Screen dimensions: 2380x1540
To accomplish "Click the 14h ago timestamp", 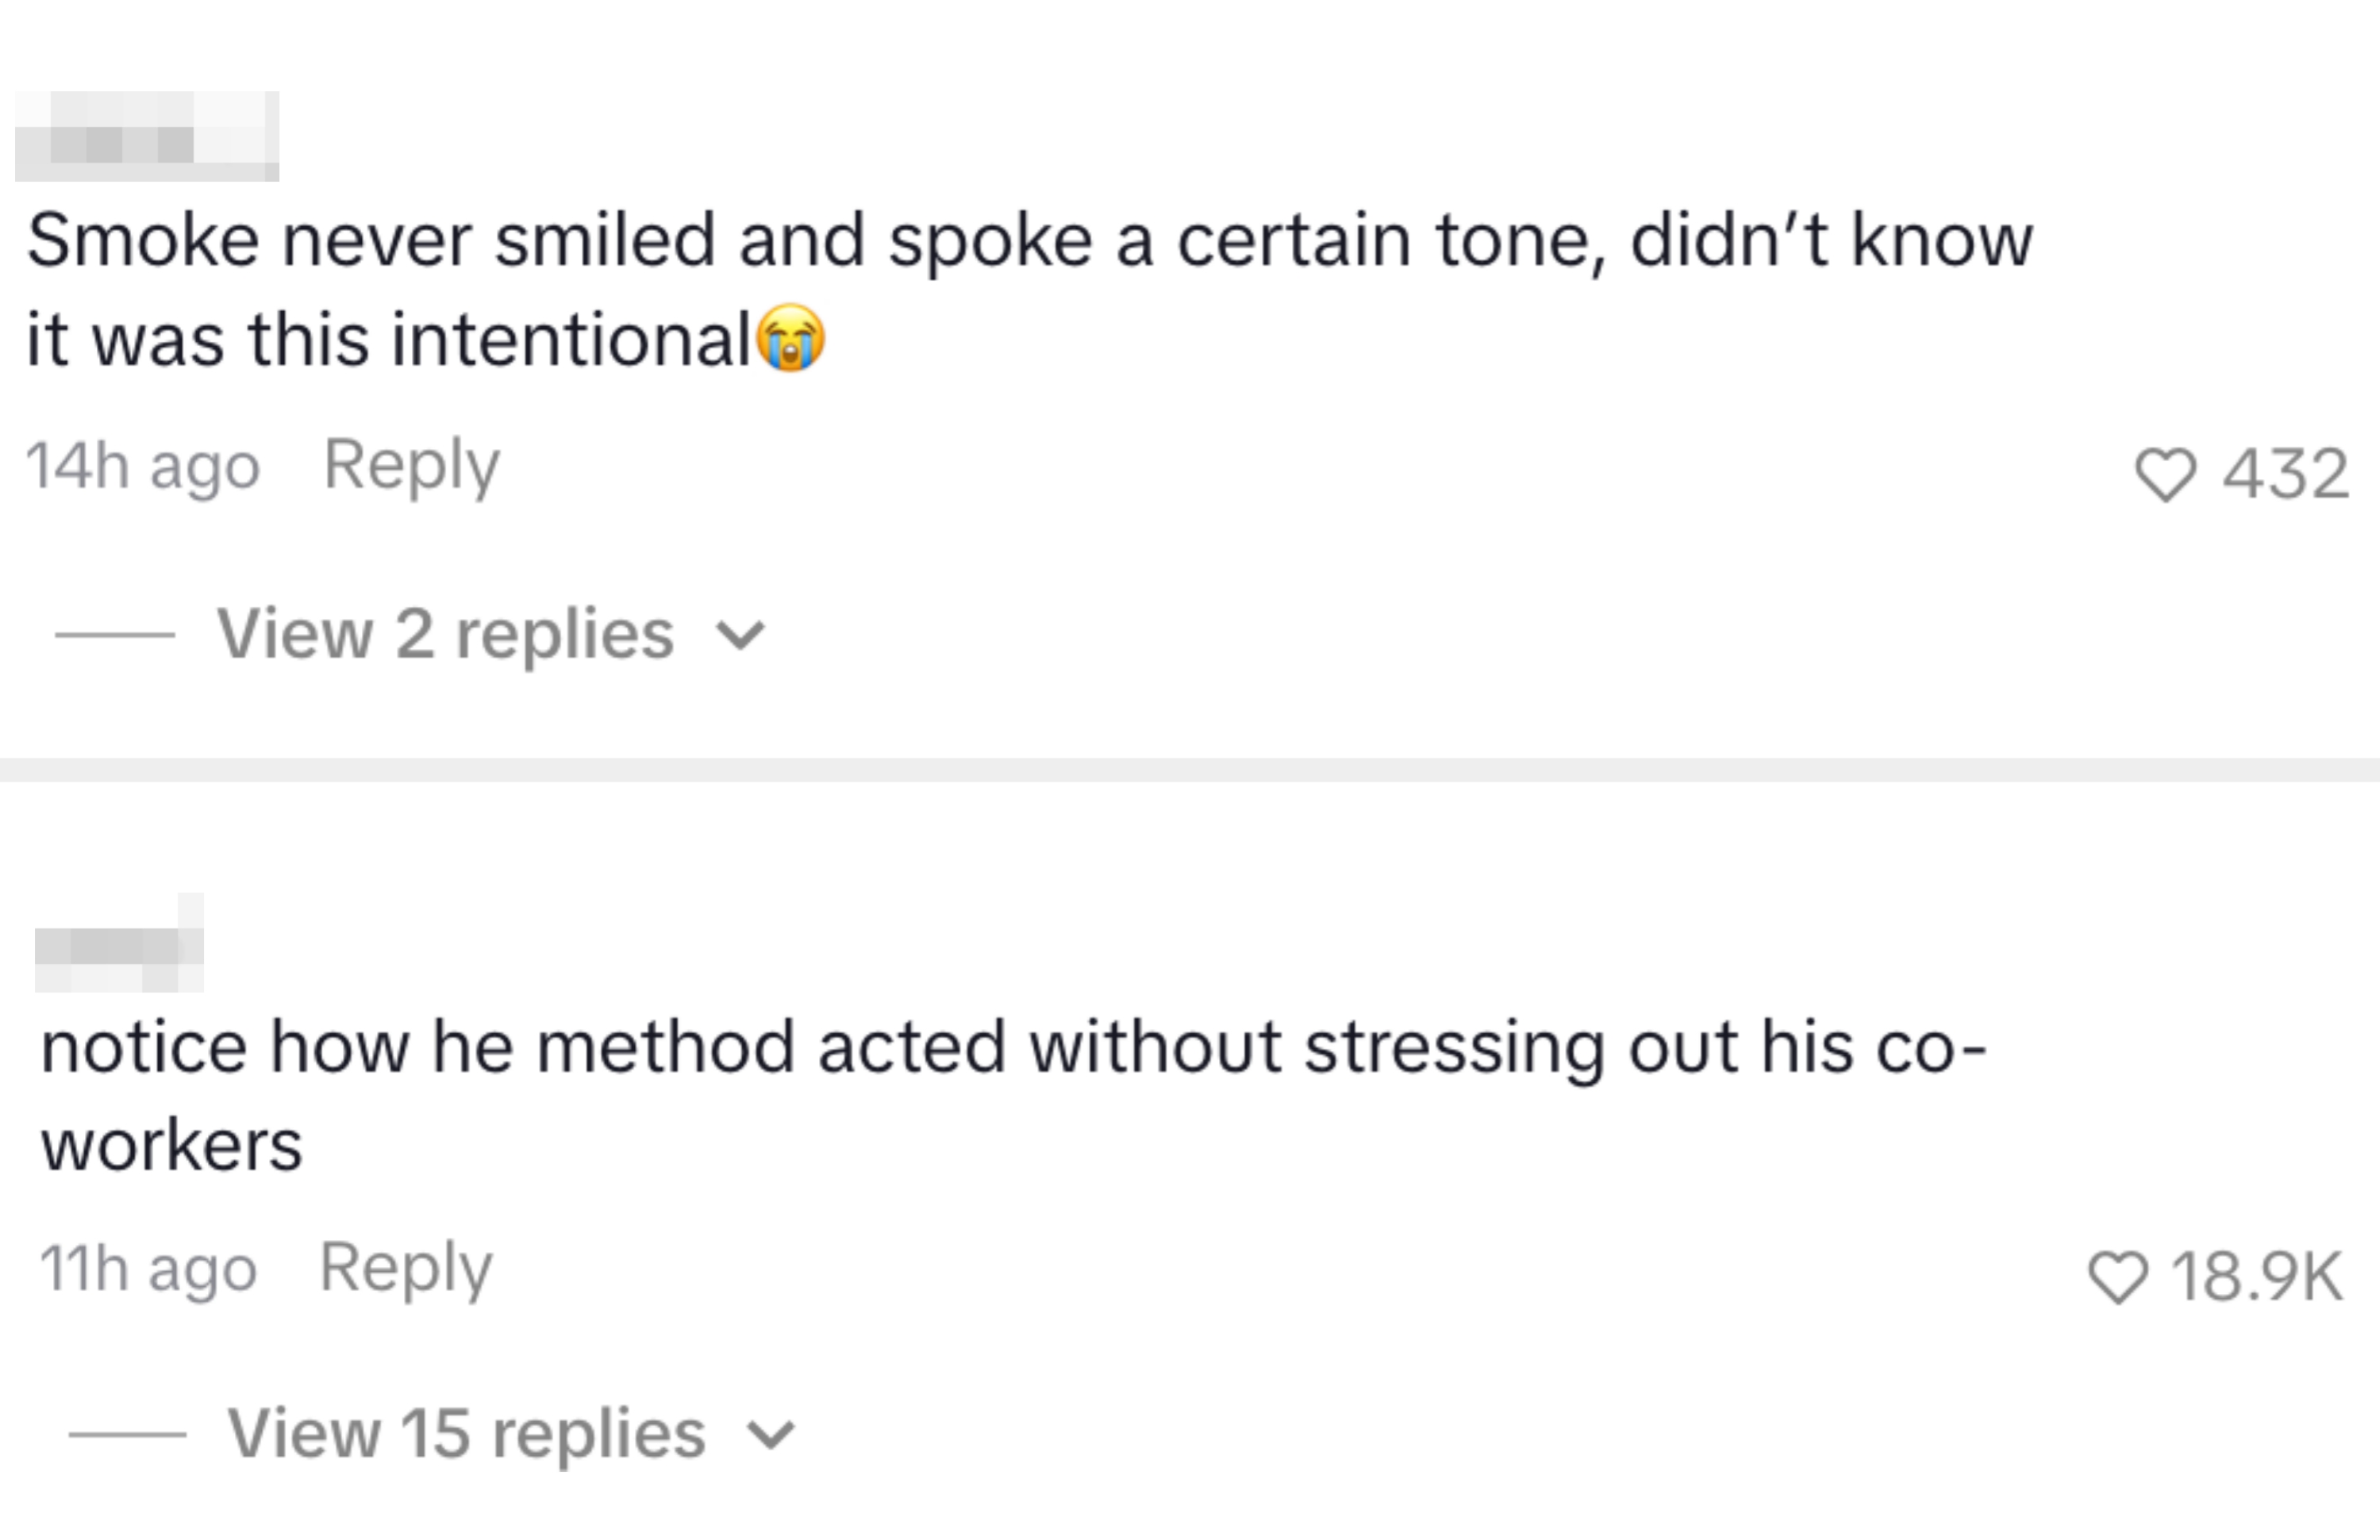I will [142, 466].
